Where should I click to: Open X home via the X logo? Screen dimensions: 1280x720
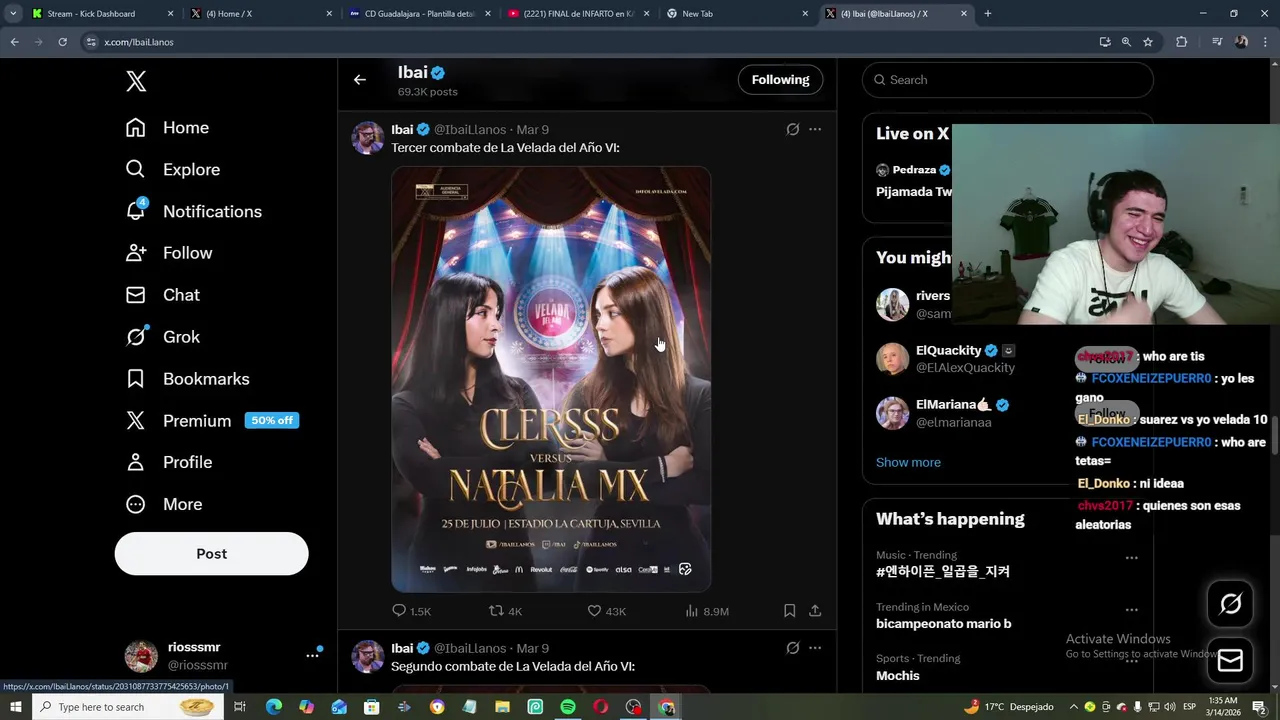coord(136,82)
